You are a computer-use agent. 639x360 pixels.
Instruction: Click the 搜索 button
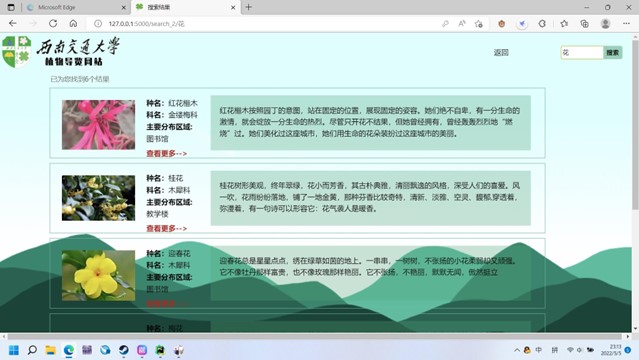pyautogui.click(x=613, y=53)
